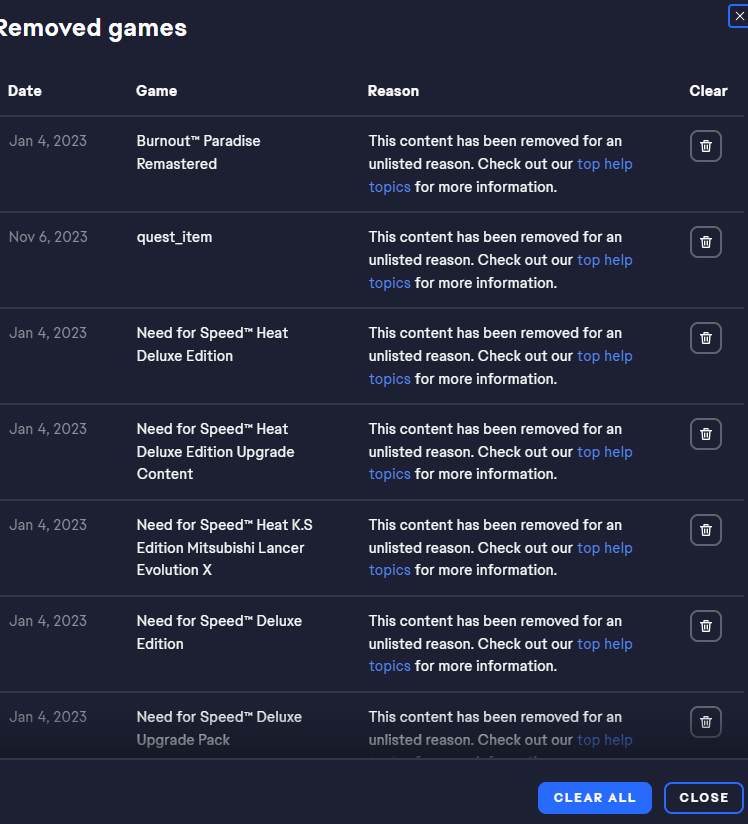Clear the Need for Speed Heat Deluxe Edition row

[x=705, y=338]
